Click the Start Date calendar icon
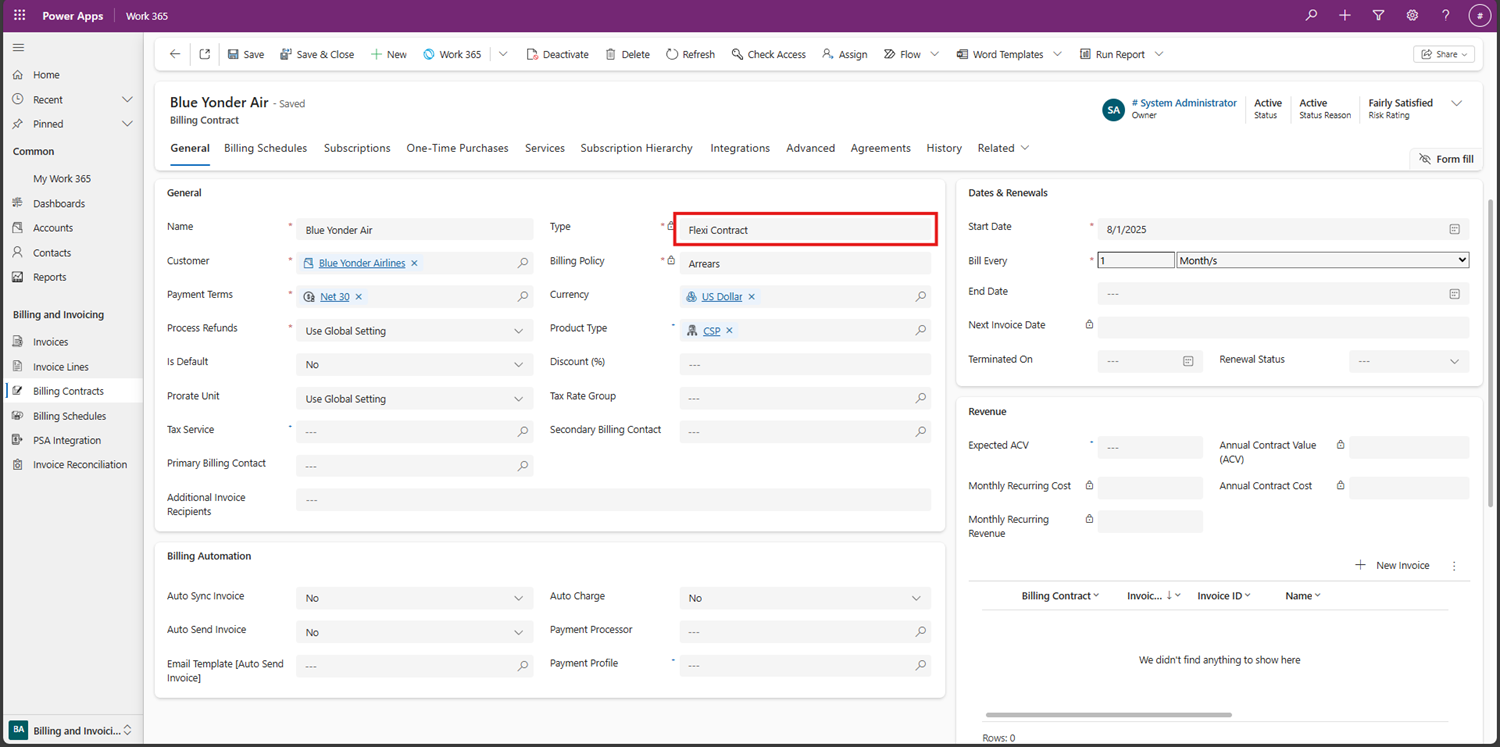This screenshot has width=1500, height=747. 1455,229
